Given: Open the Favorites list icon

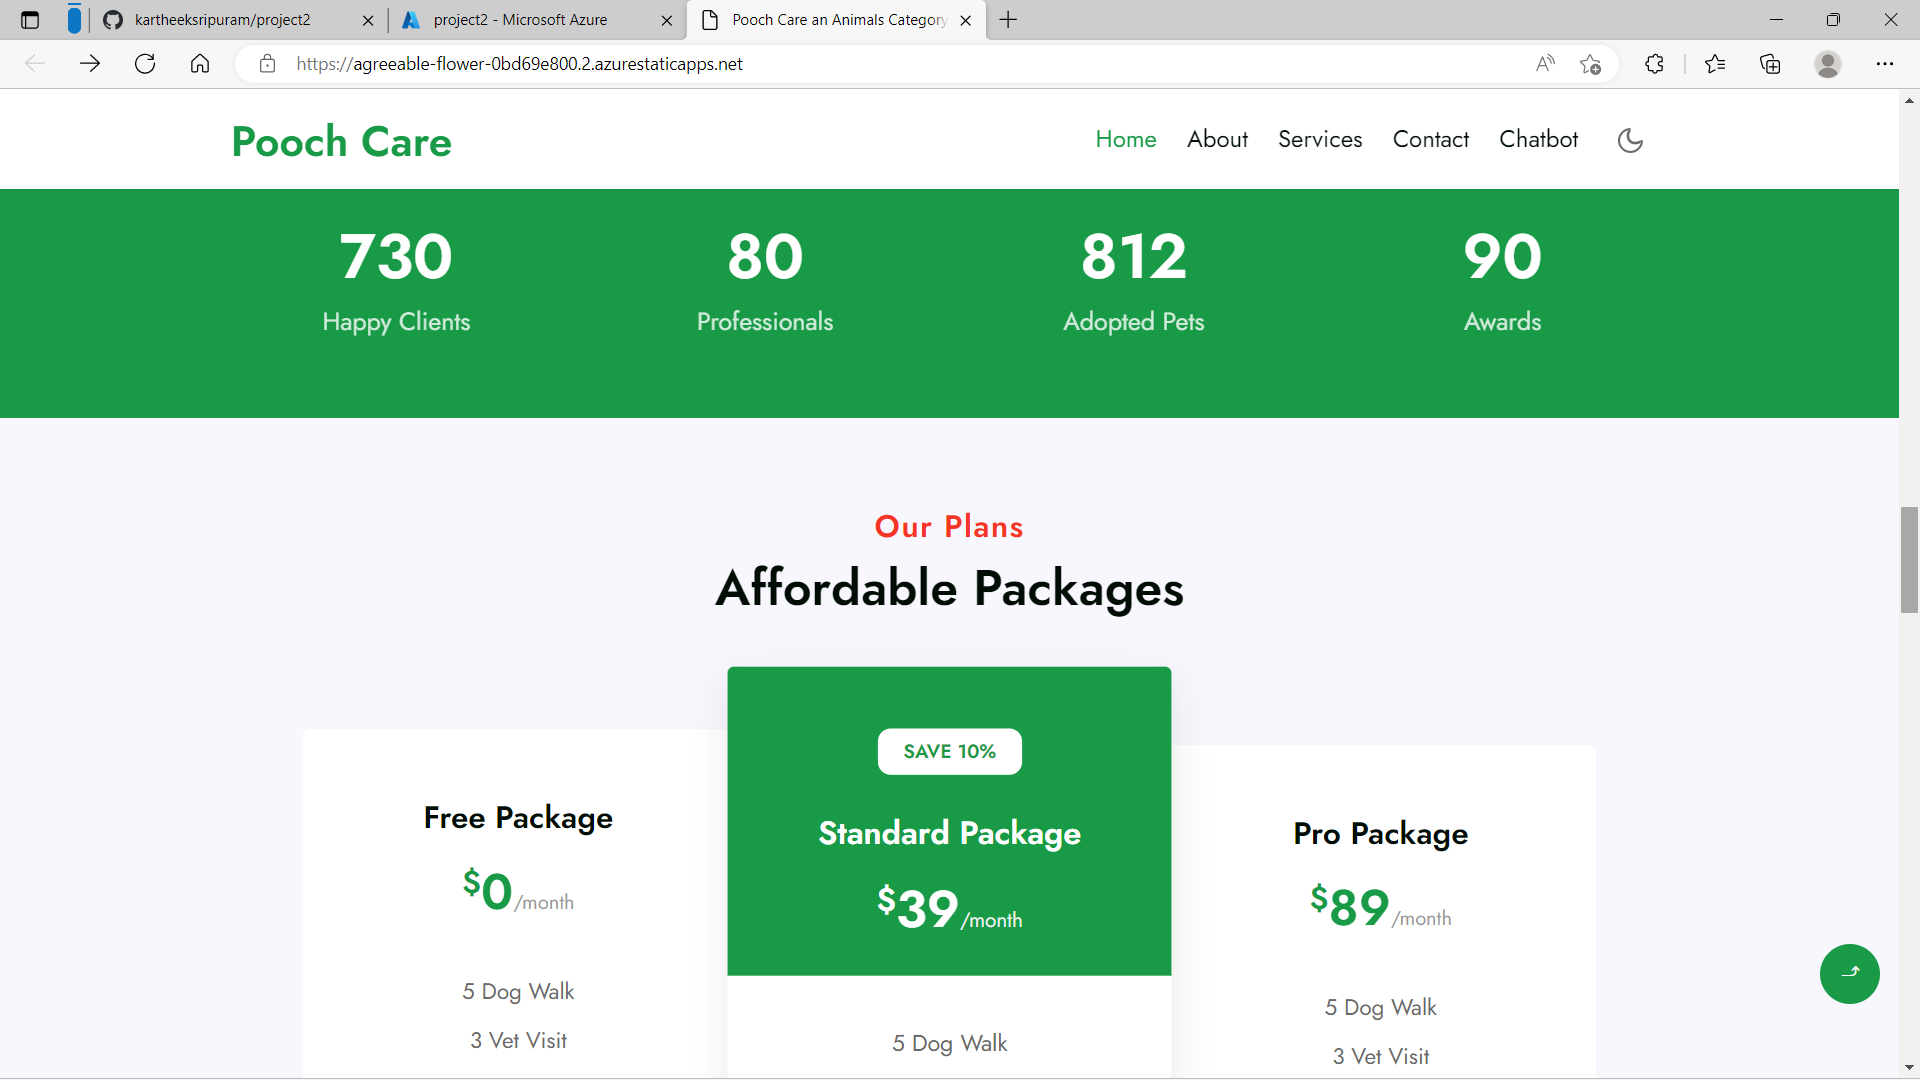Looking at the screenshot, I should click(1715, 64).
